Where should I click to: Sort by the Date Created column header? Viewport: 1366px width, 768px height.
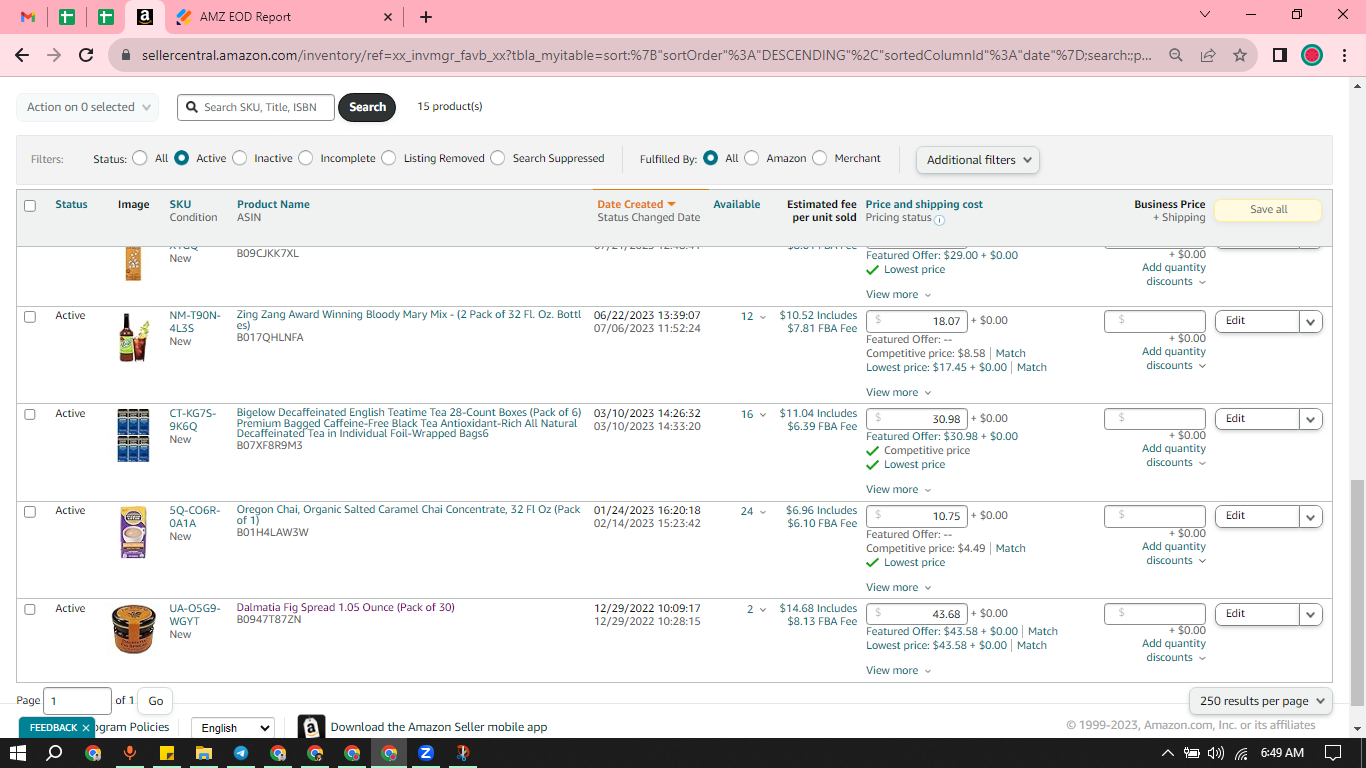click(x=637, y=204)
